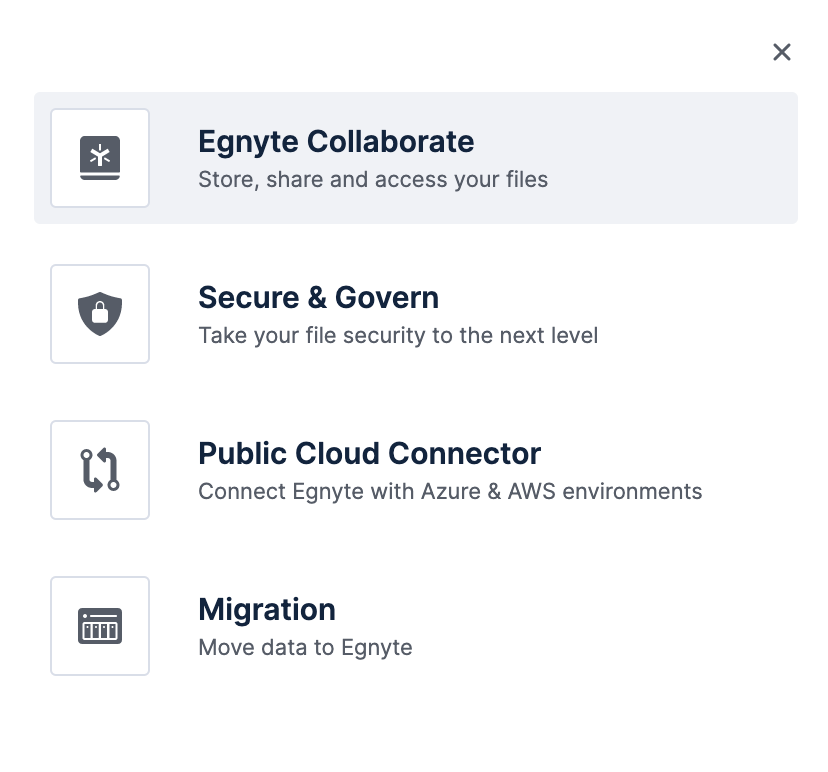Select Secure & Govern title

(318, 297)
